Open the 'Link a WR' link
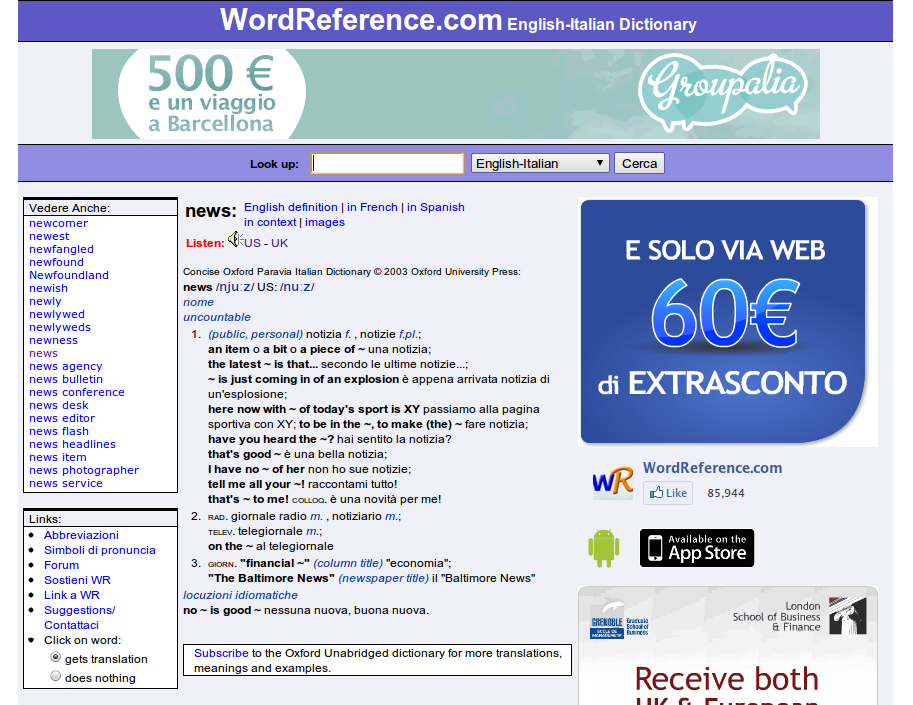Screen dimensions: 913x705 72,596
